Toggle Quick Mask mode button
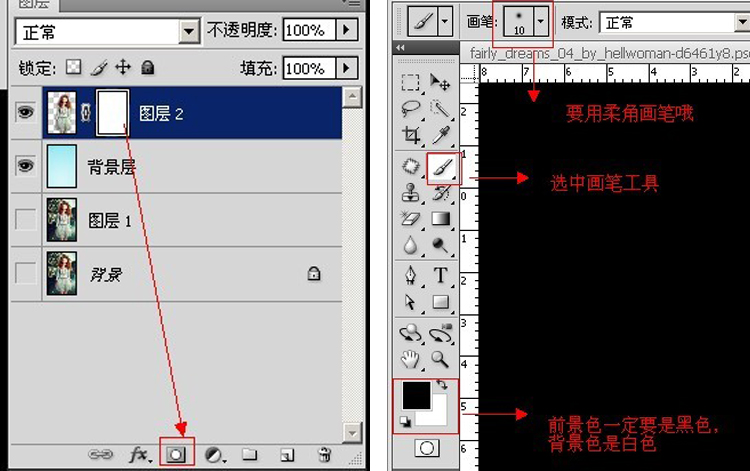Image resolution: width=750 pixels, height=471 pixels. click(427, 448)
